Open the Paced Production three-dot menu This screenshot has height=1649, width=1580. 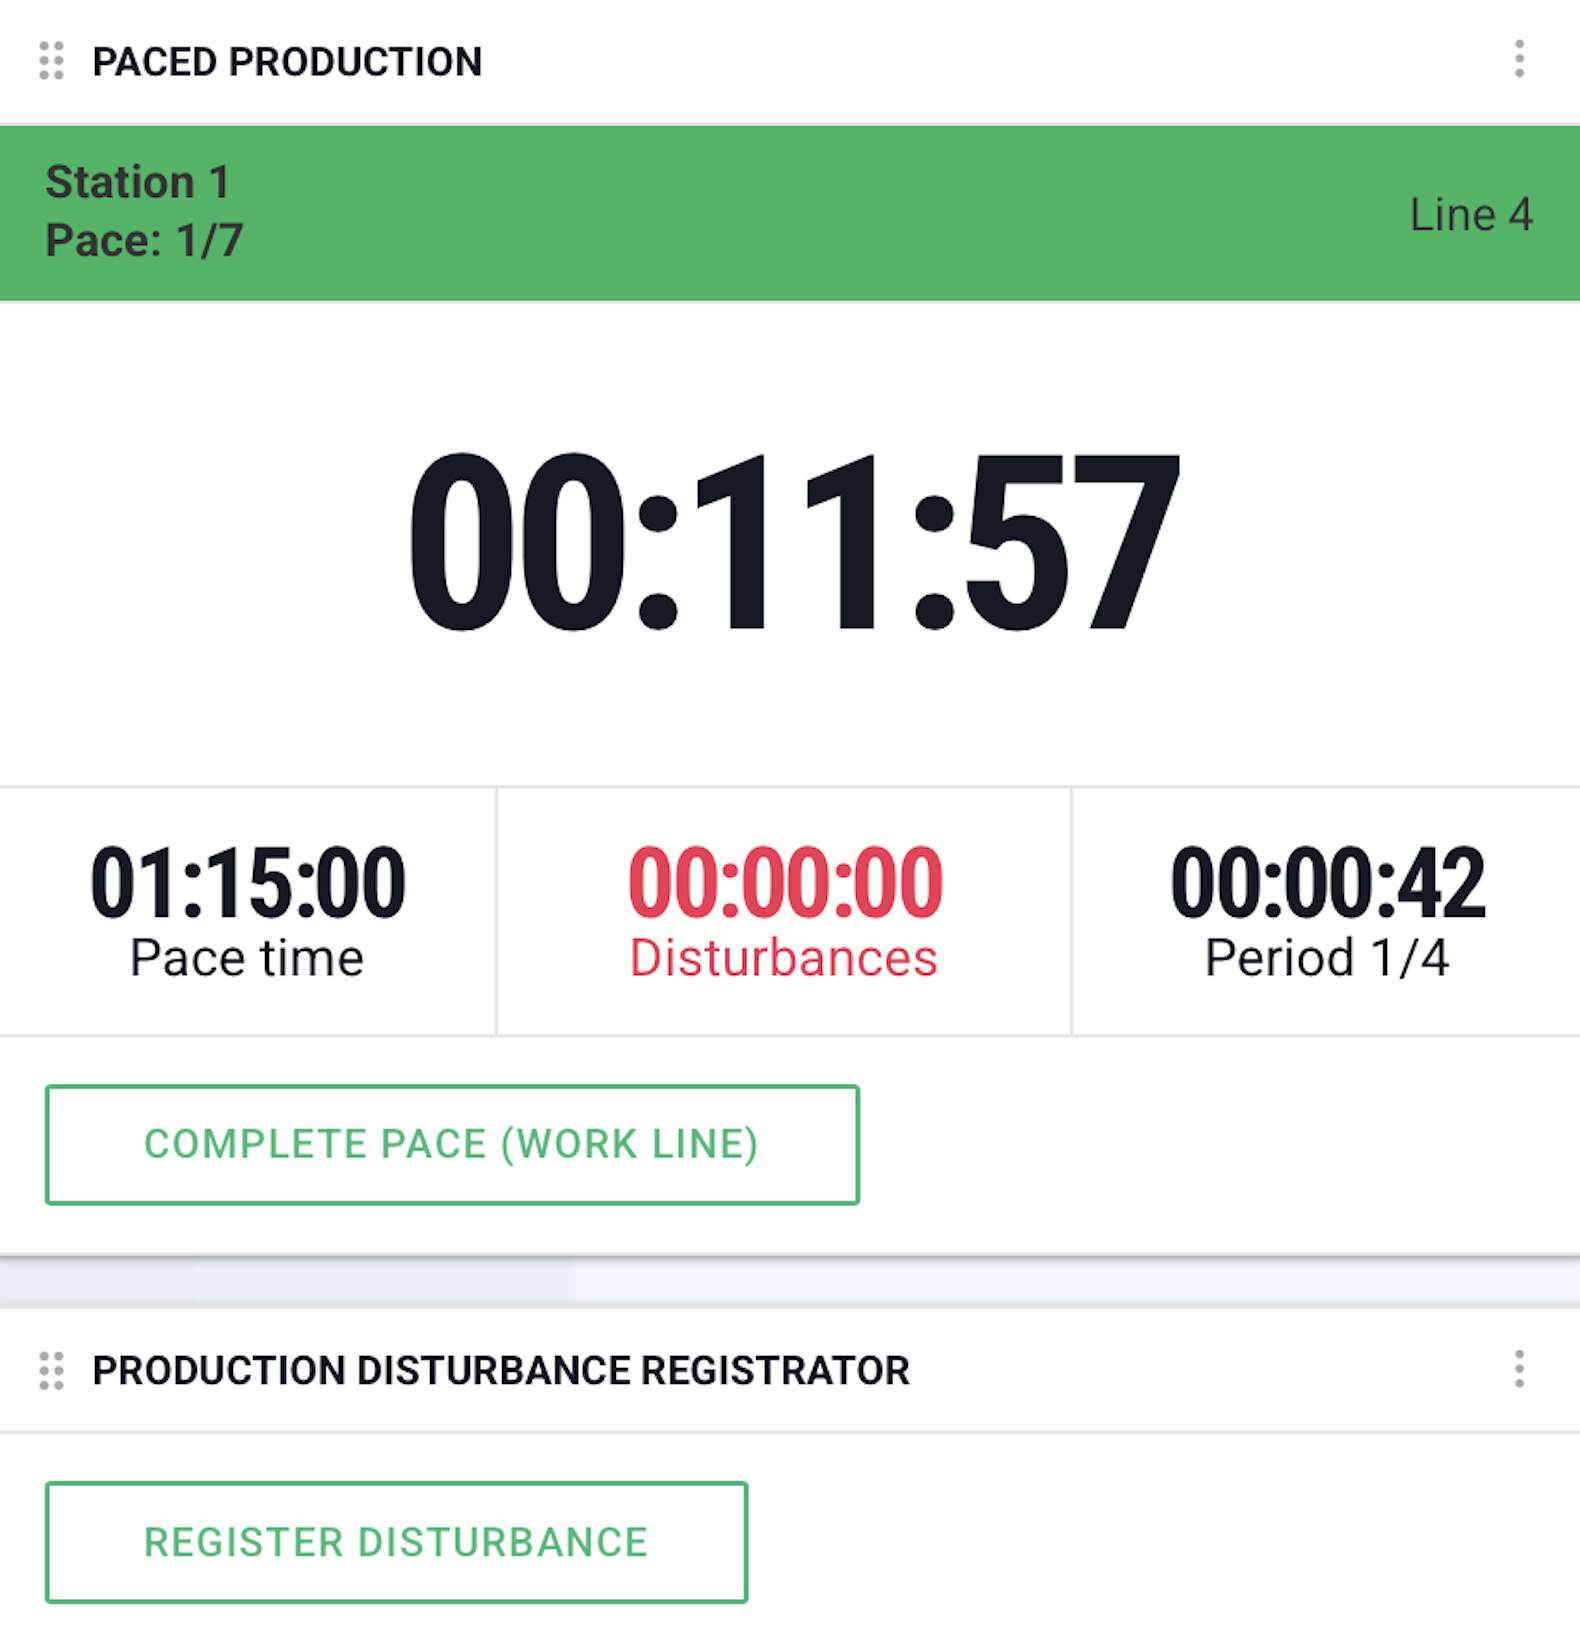pos(1519,59)
